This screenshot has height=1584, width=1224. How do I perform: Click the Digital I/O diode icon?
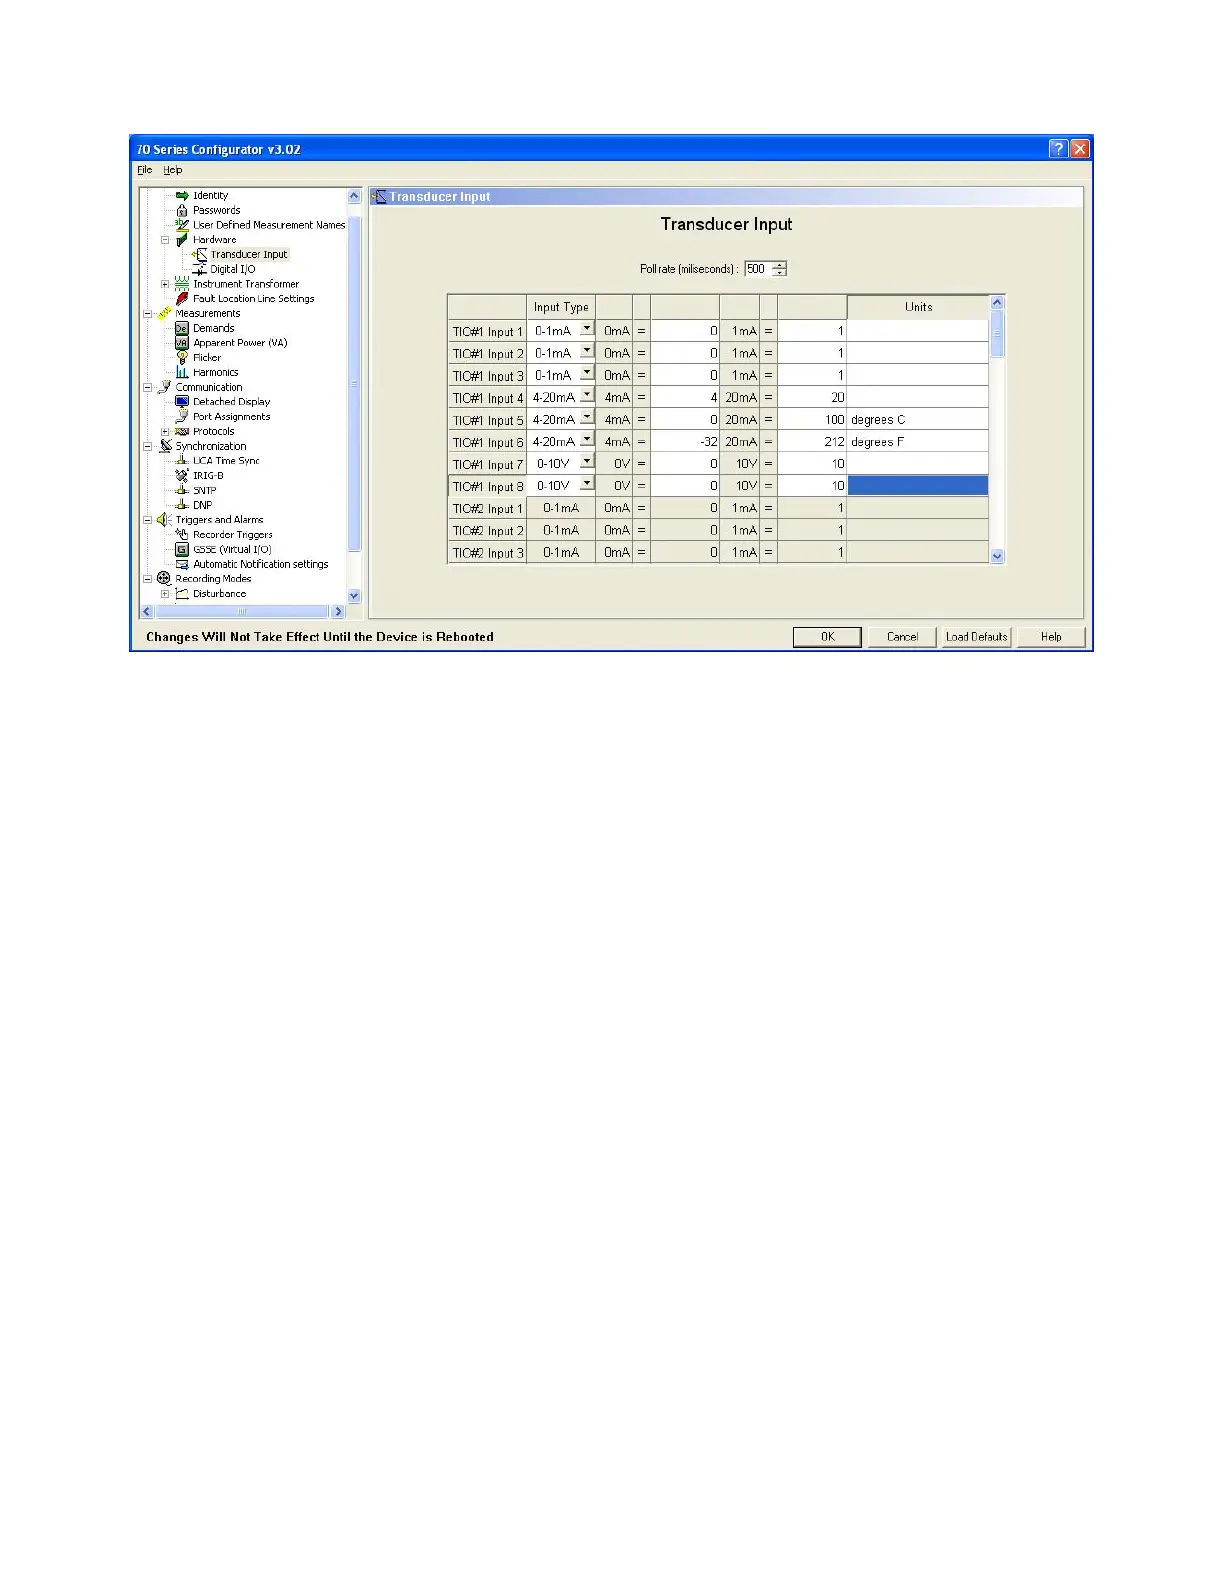[x=200, y=269]
